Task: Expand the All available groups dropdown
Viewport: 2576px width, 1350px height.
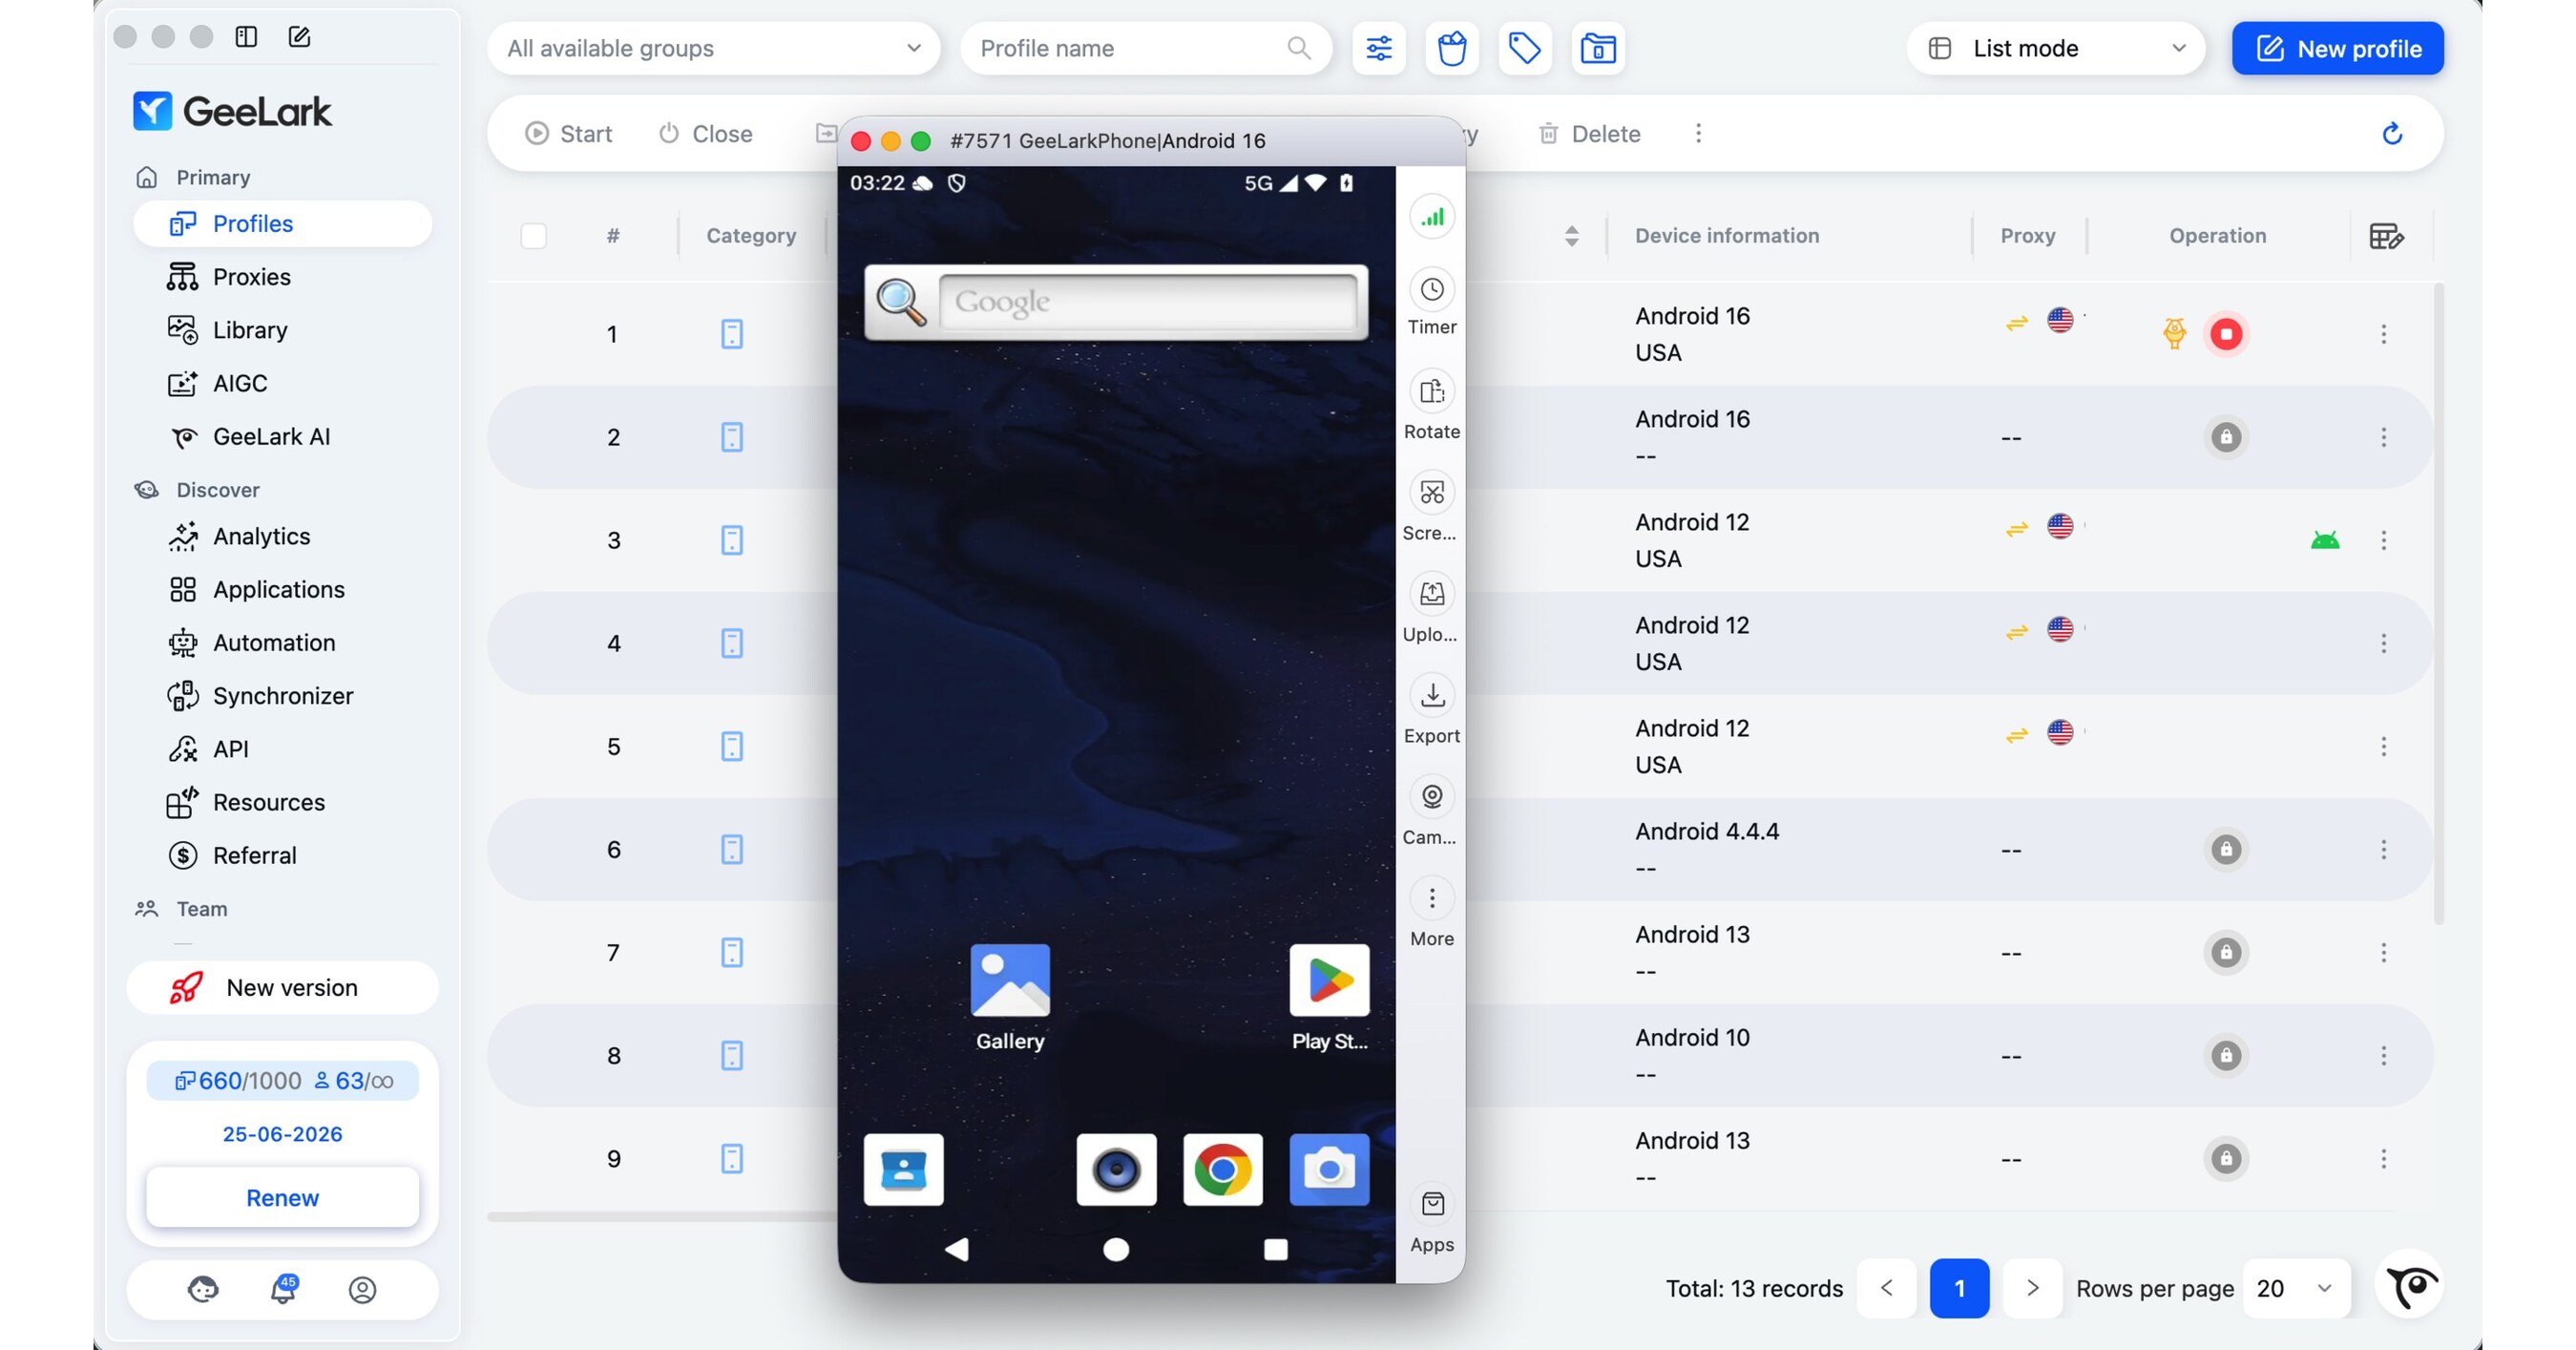Action: pyautogui.click(x=713, y=48)
